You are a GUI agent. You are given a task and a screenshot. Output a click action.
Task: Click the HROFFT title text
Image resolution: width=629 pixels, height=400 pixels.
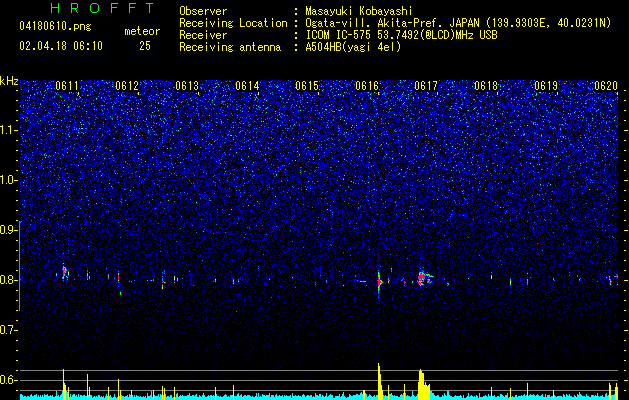pyautogui.click(x=103, y=8)
